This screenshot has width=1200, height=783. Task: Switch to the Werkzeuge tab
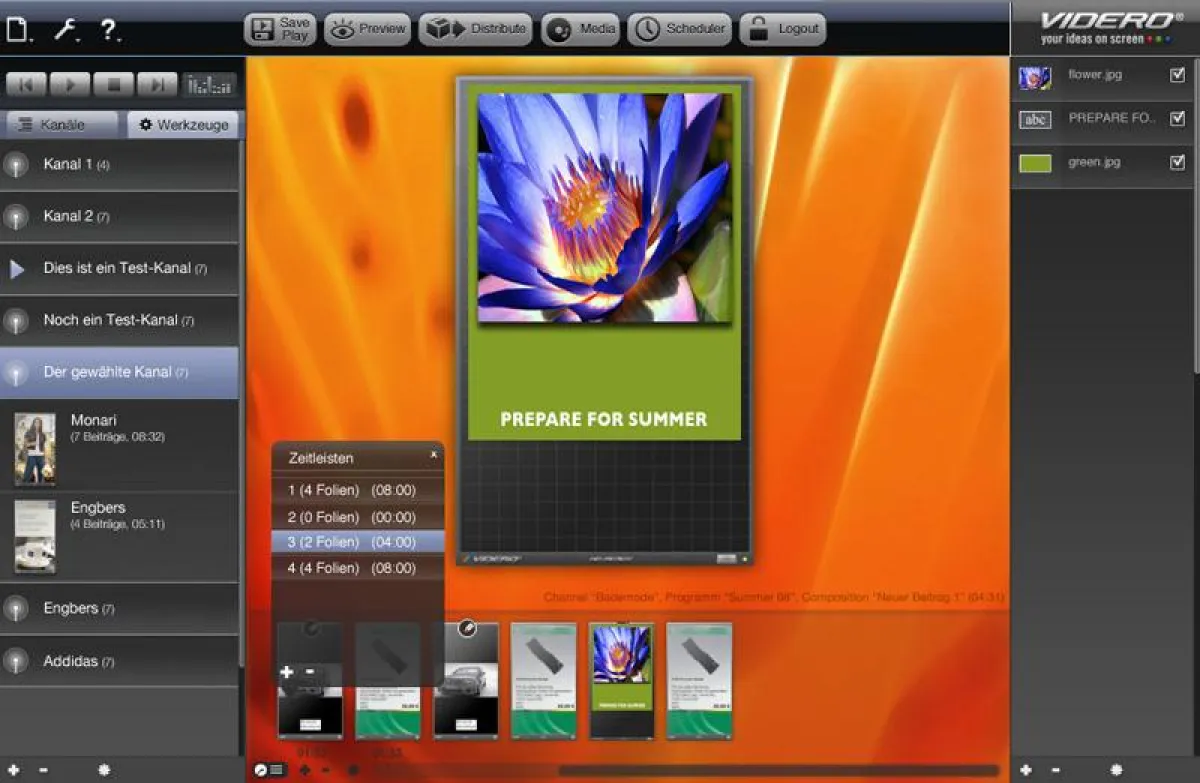pyautogui.click(x=183, y=125)
